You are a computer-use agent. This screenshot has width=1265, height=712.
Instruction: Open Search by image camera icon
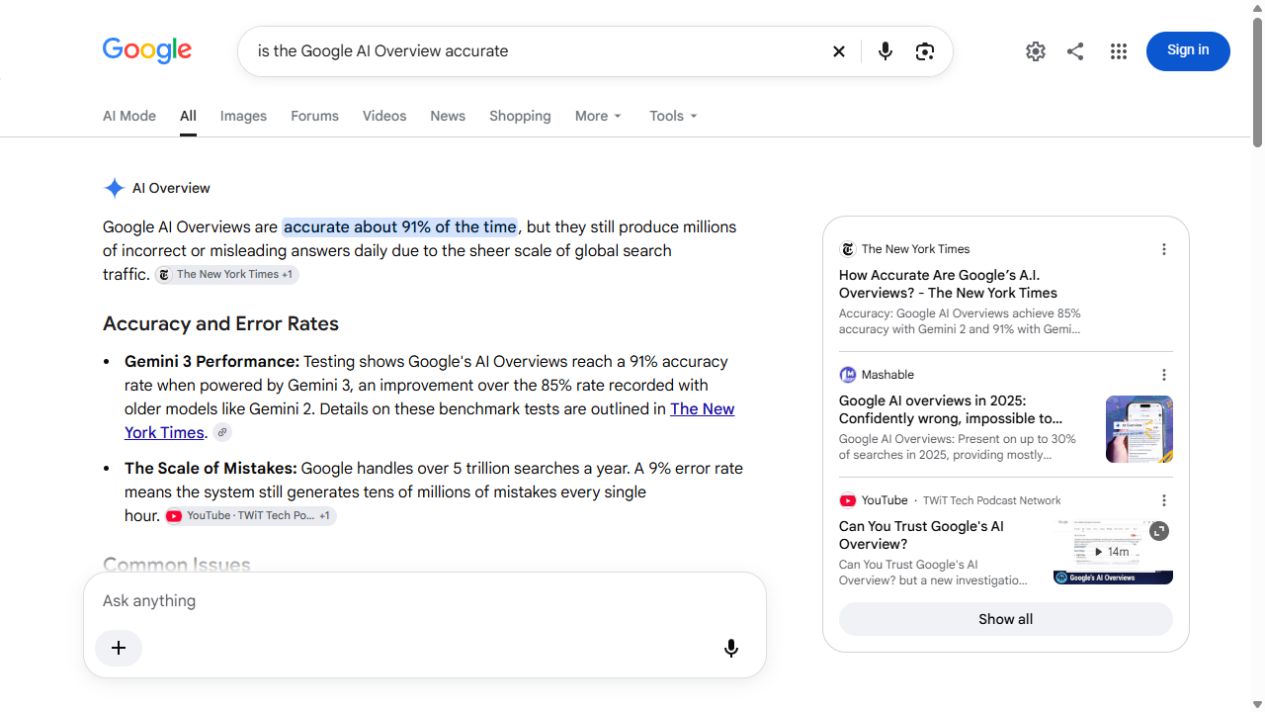pyautogui.click(x=925, y=51)
